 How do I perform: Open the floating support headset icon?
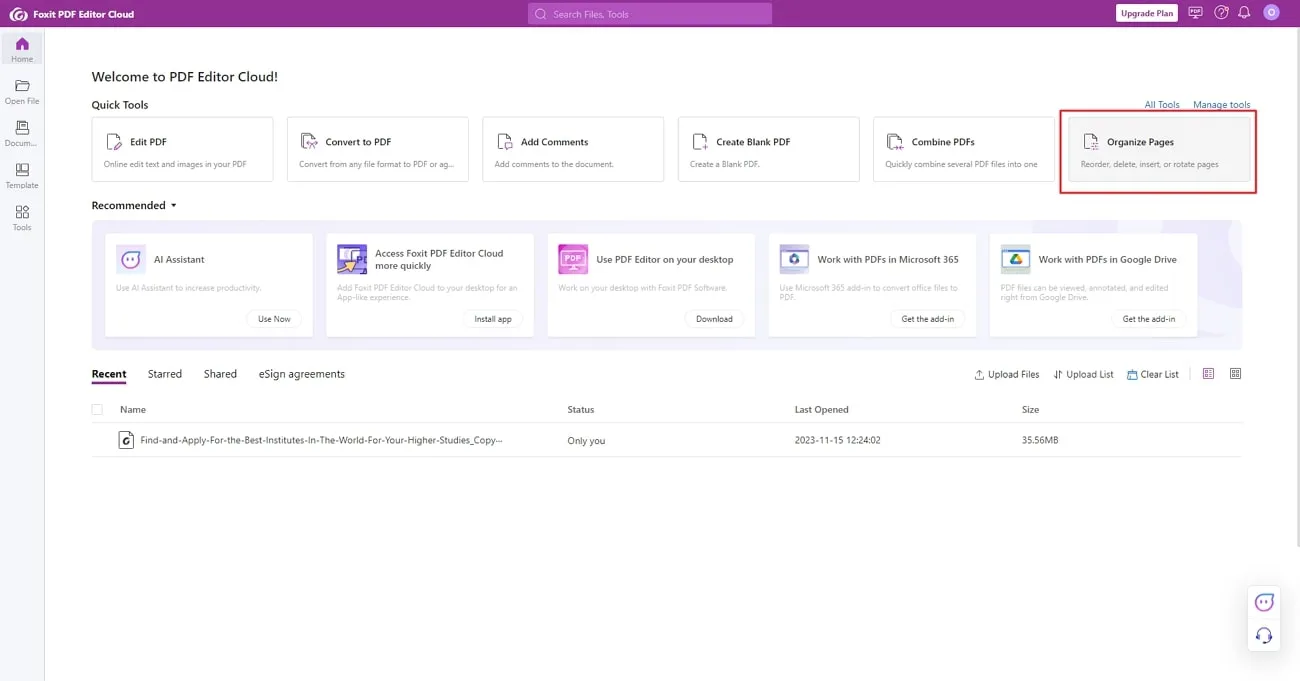coord(1264,635)
